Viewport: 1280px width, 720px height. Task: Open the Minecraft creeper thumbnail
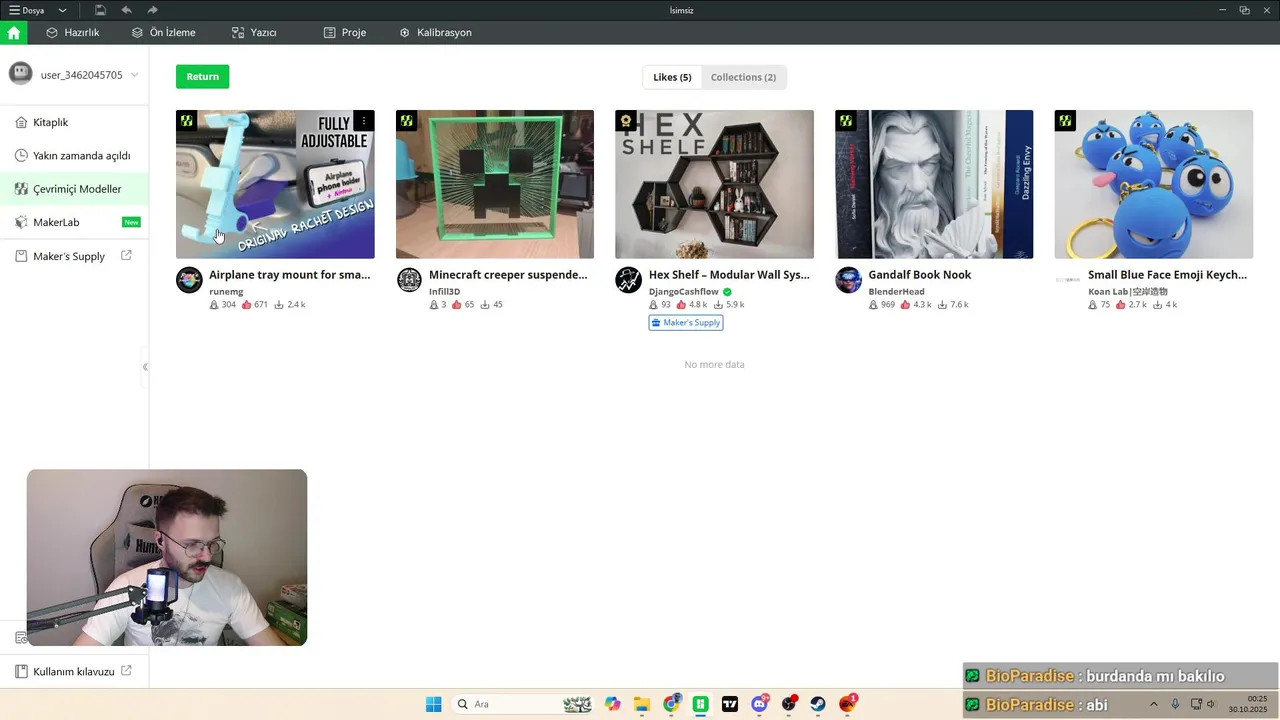[495, 184]
